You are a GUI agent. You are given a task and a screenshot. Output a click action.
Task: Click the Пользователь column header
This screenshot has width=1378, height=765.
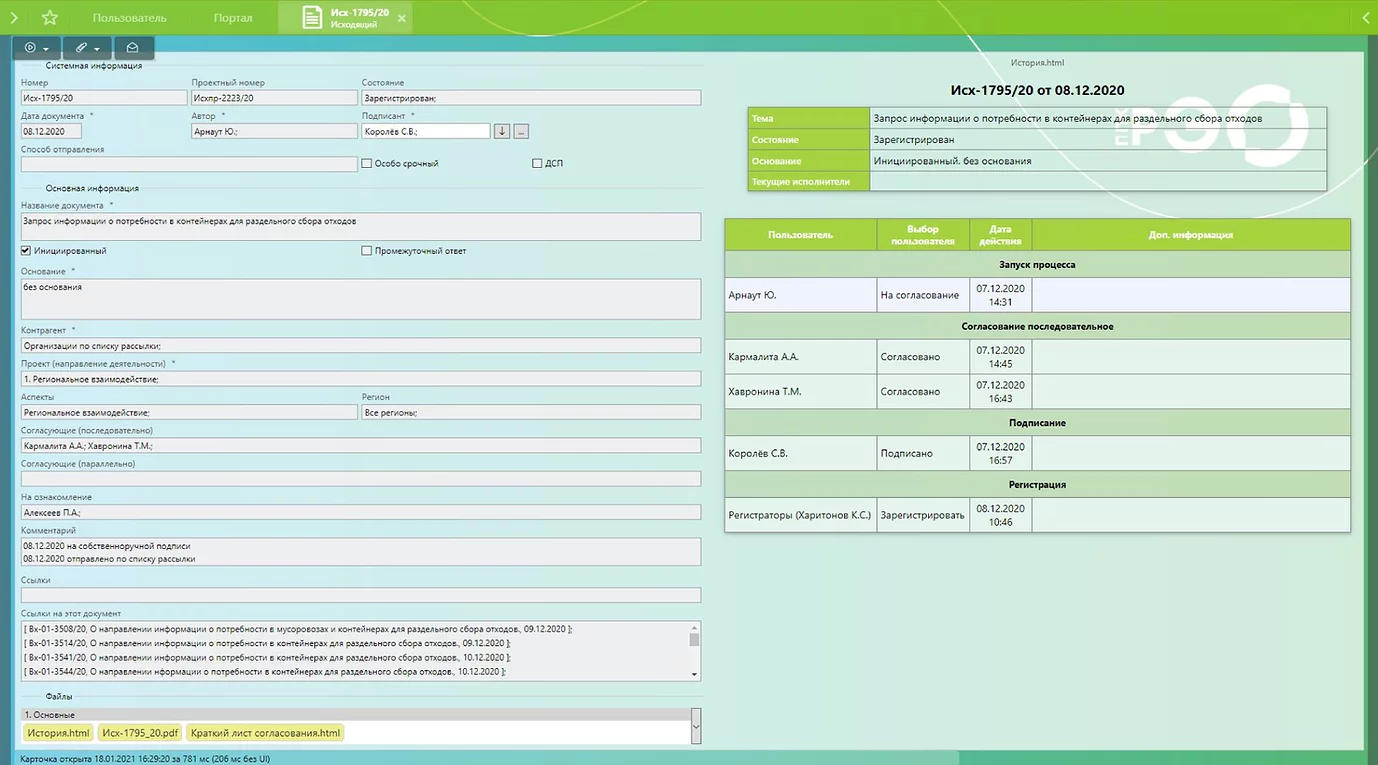[x=800, y=235]
